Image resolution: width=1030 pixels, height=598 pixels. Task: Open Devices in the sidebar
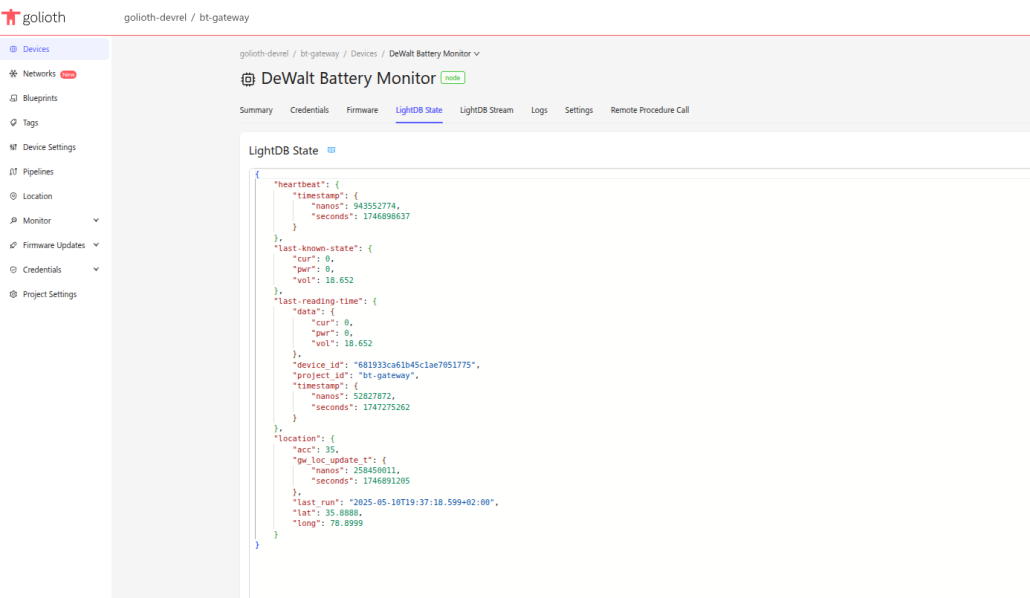coord(55,49)
